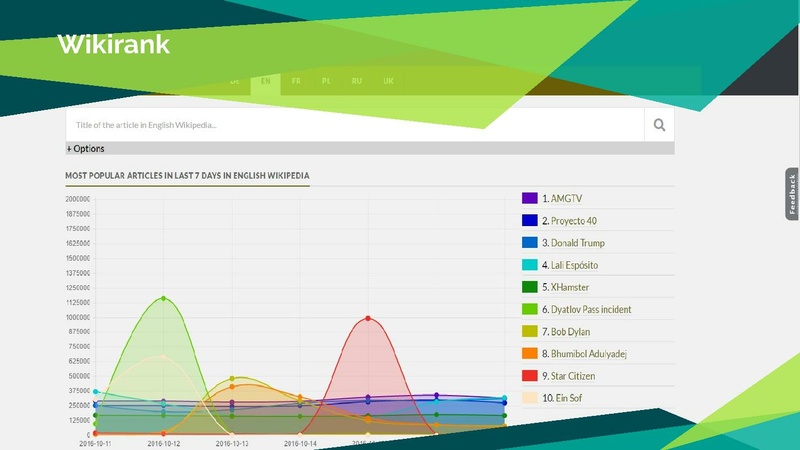The height and width of the screenshot is (450, 800).
Task: Click the search magnifier icon
Action: [659, 125]
